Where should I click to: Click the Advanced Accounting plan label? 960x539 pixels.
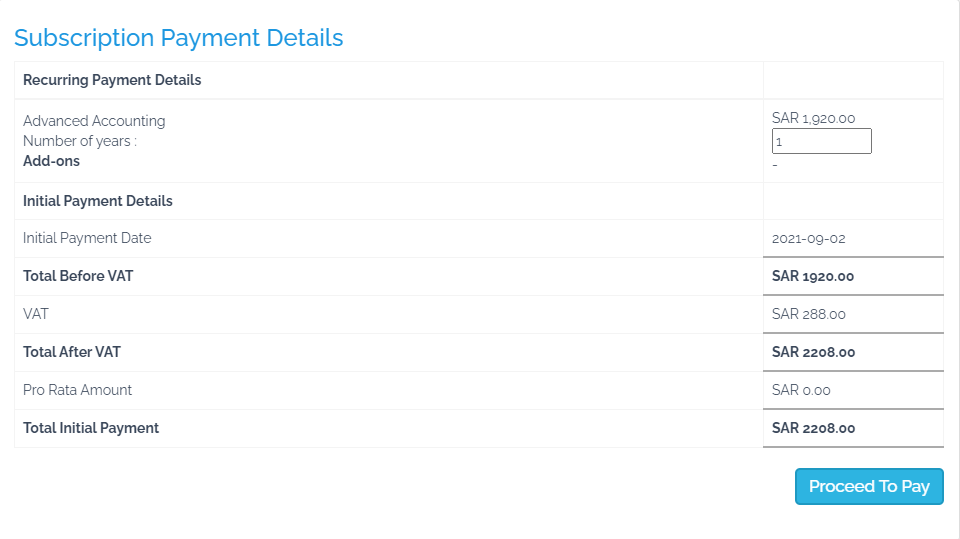click(94, 121)
